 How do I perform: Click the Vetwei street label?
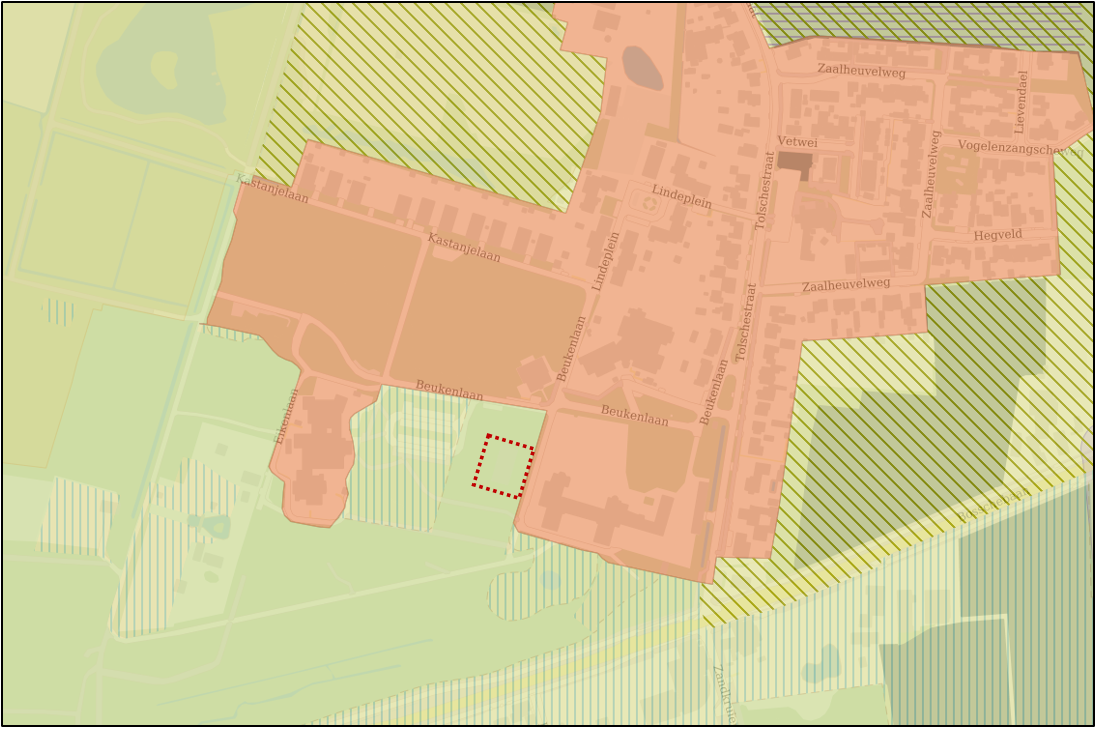(797, 142)
